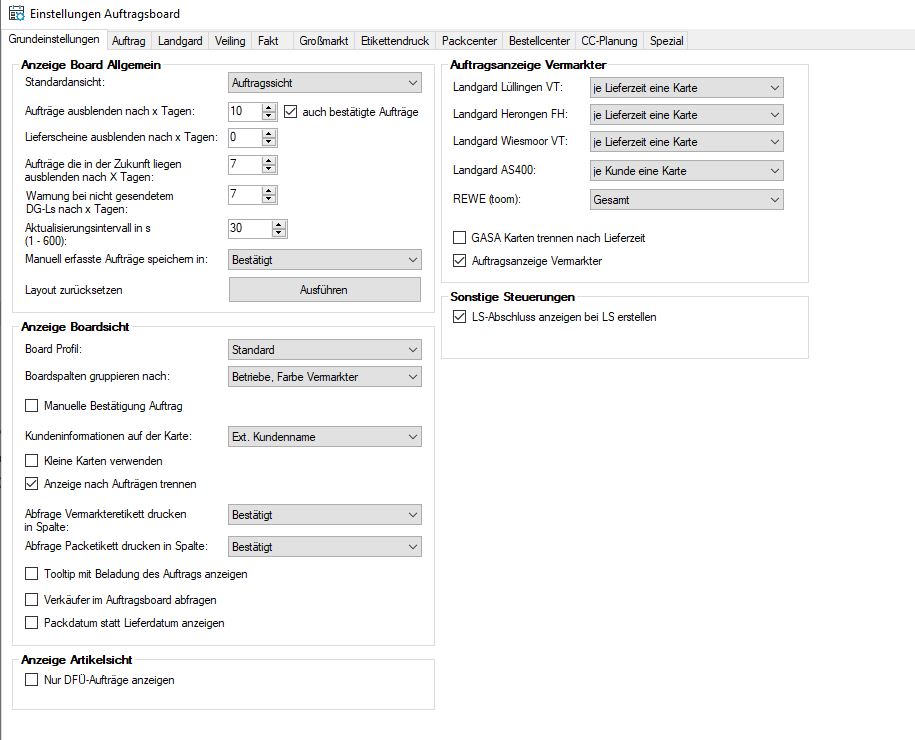
Task: Disable LS-Abschluss anzeigen bei LS erstellen
Action: [x=460, y=317]
